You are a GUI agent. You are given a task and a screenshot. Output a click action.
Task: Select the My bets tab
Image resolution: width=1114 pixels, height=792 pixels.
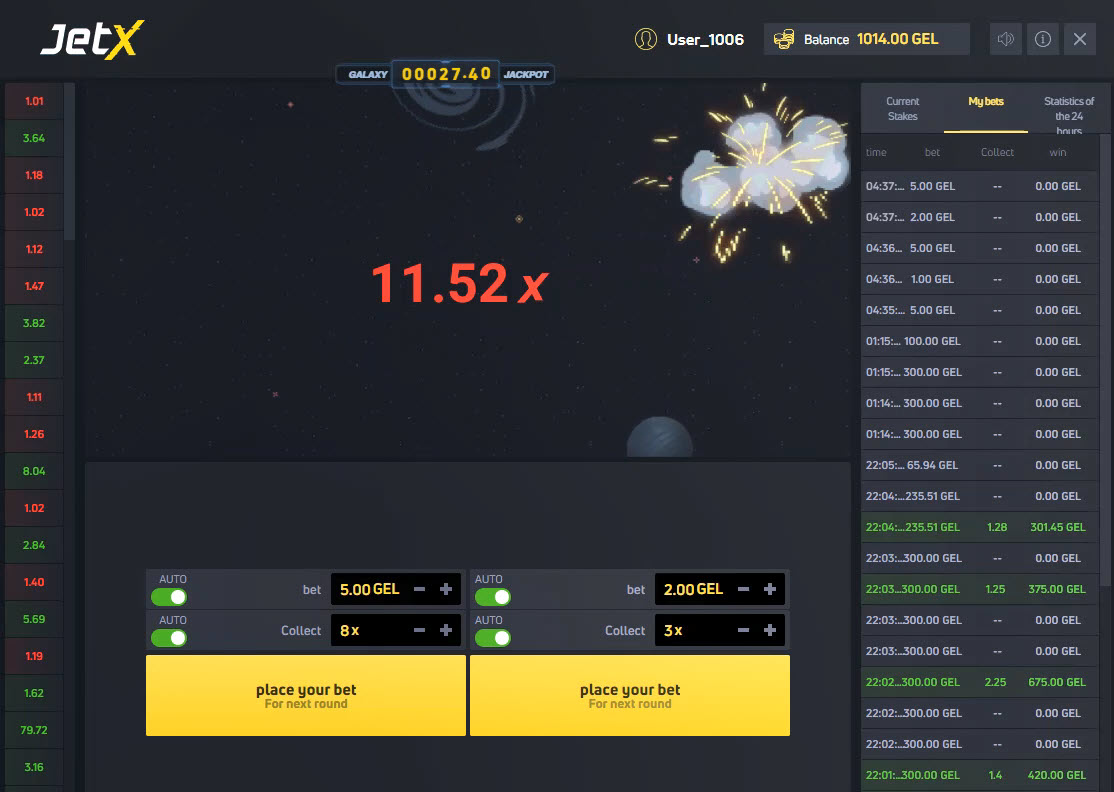(x=985, y=102)
